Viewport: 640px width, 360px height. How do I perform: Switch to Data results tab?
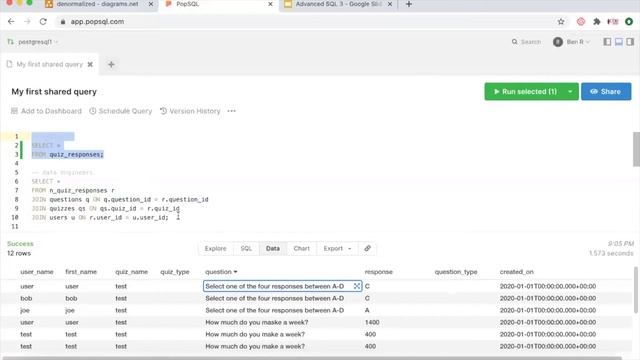click(273, 249)
